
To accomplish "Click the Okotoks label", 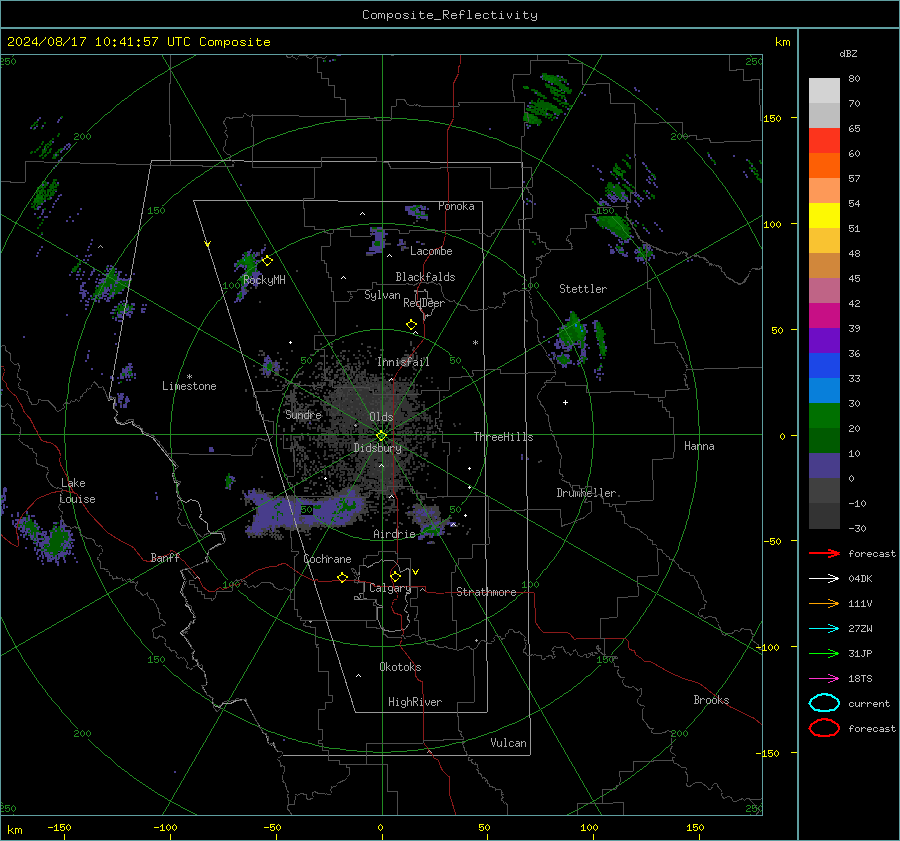I will point(400,667).
